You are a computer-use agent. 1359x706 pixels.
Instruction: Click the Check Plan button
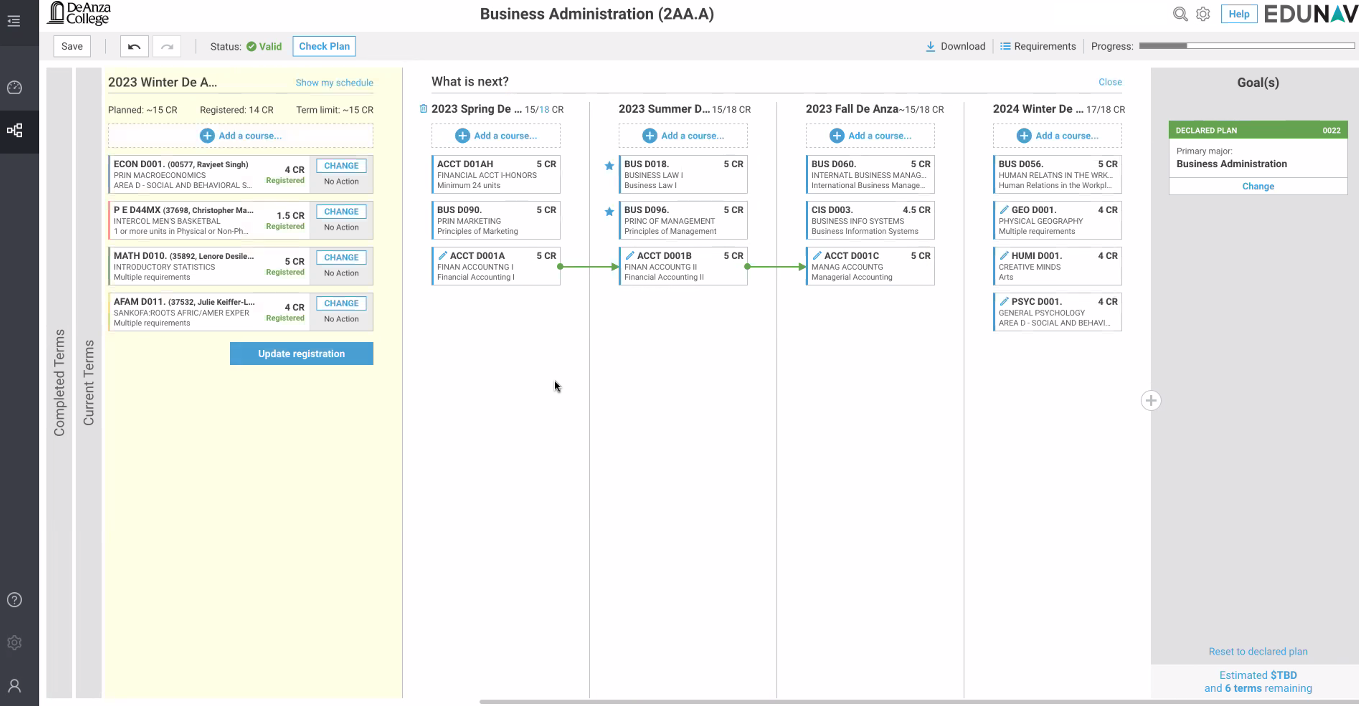pos(324,46)
